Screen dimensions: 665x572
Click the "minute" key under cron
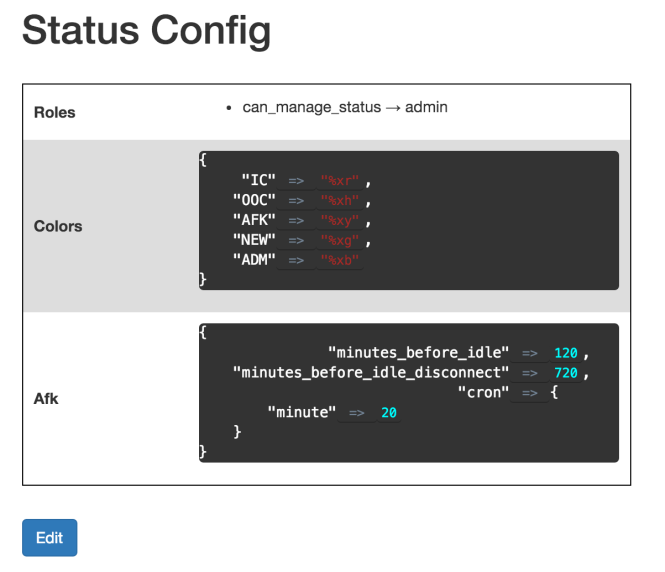302,413
